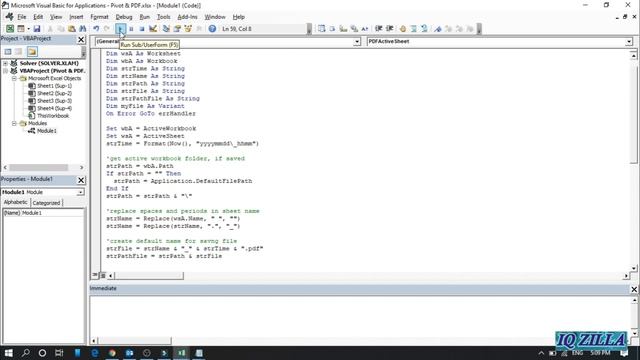Image resolution: width=640 pixels, height=360 pixels.
Task: Click the Break (pause) icon
Action: [x=131, y=29]
